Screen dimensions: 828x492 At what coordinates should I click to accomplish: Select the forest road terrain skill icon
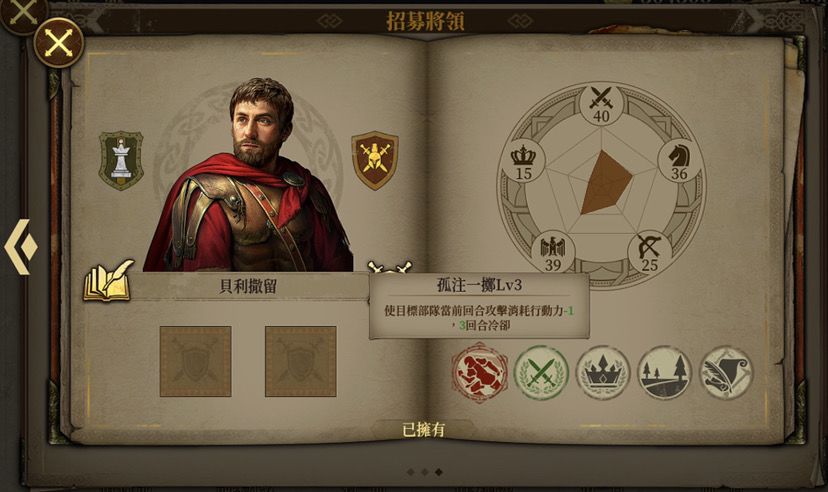click(665, 373)
